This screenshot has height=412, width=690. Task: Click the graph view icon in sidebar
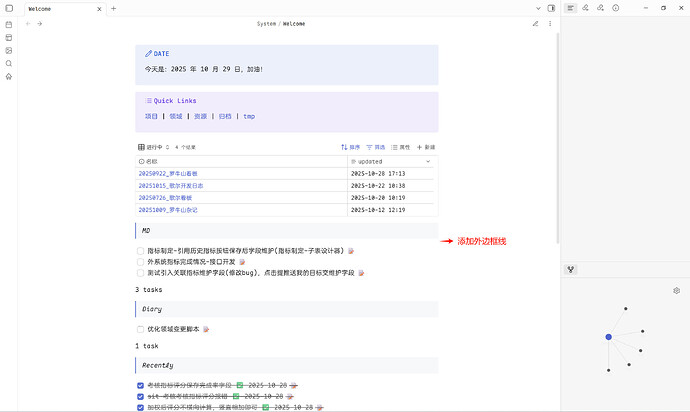tap(570, 269)
